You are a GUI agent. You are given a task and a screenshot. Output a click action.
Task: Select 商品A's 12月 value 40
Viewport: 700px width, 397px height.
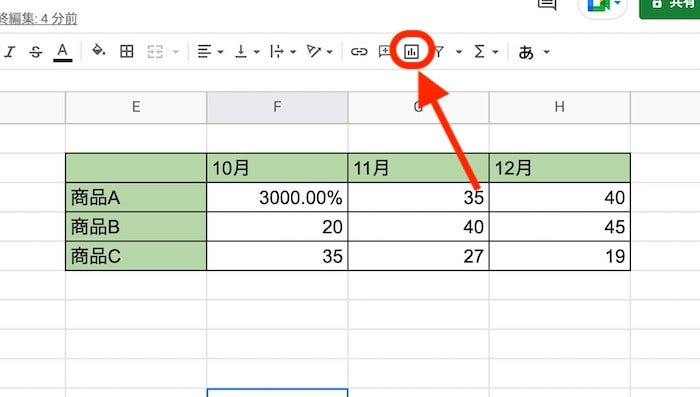(x=560, y=197)
